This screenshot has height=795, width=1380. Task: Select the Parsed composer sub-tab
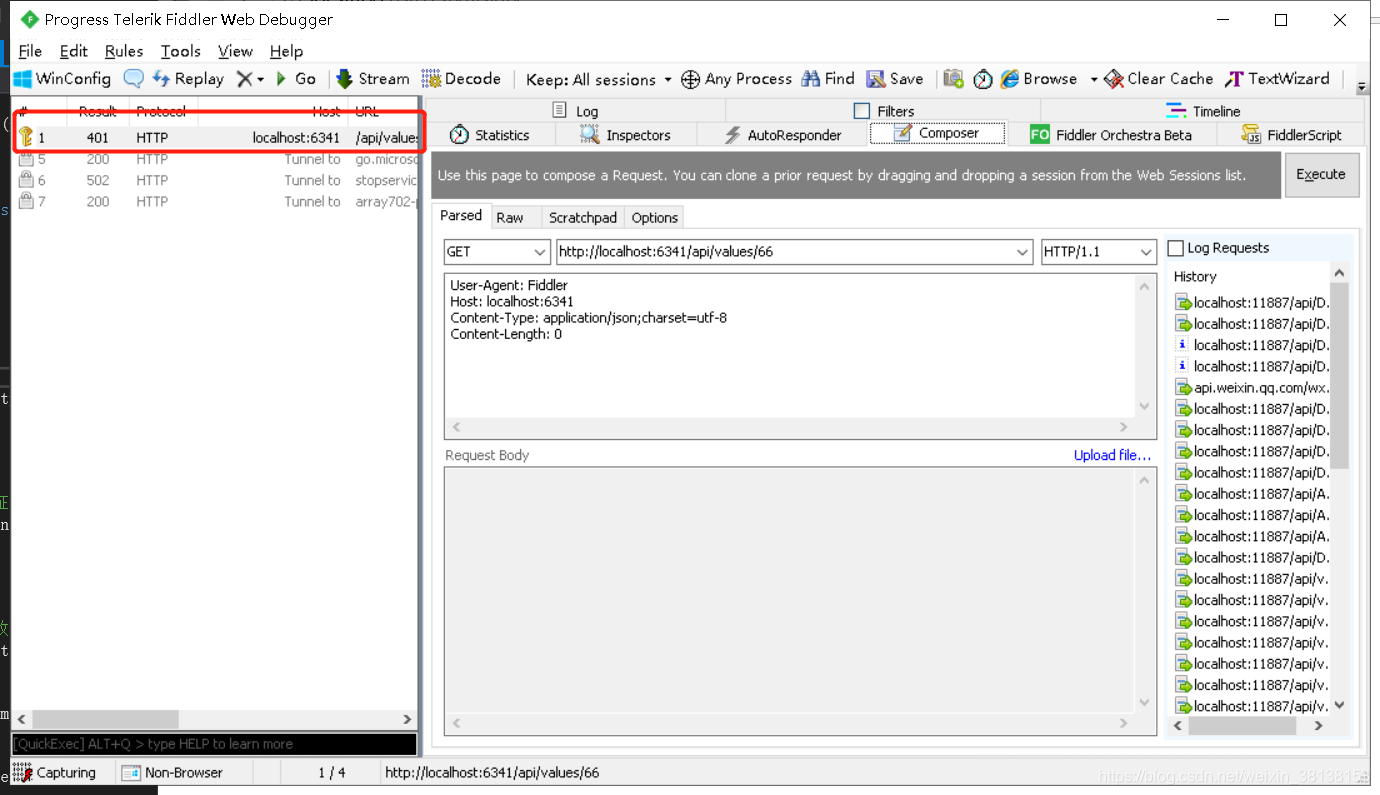click(461, 215)
